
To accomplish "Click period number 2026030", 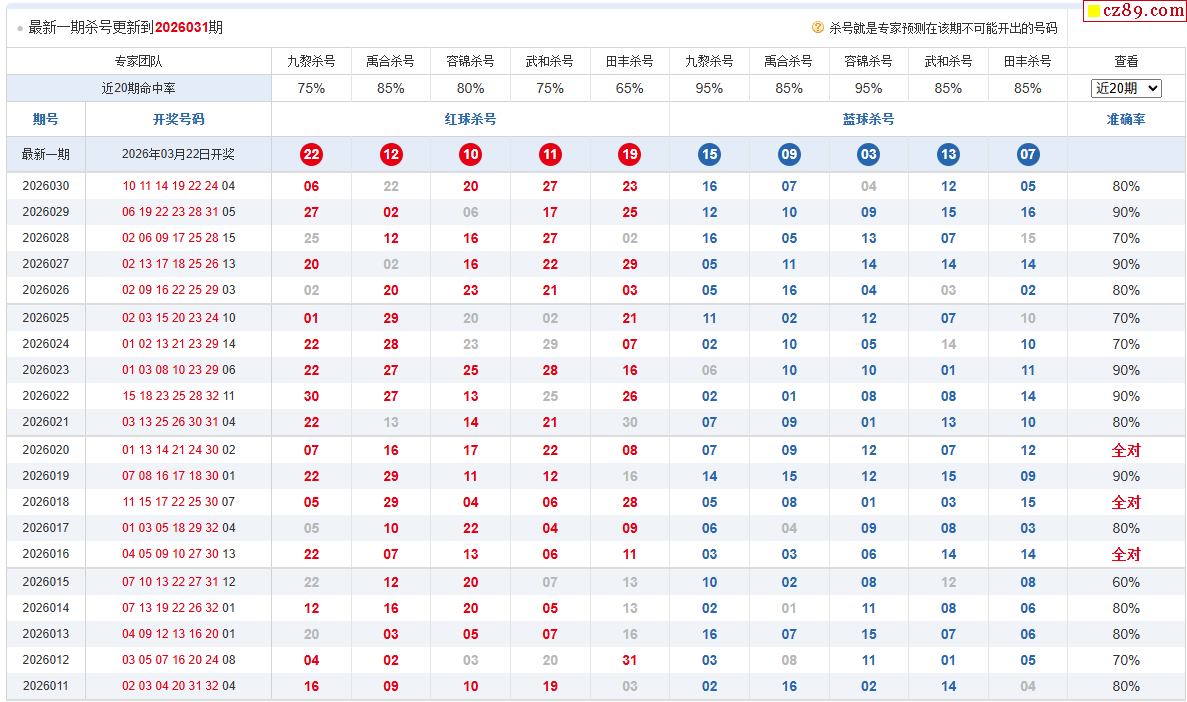I will click(45, 186).
